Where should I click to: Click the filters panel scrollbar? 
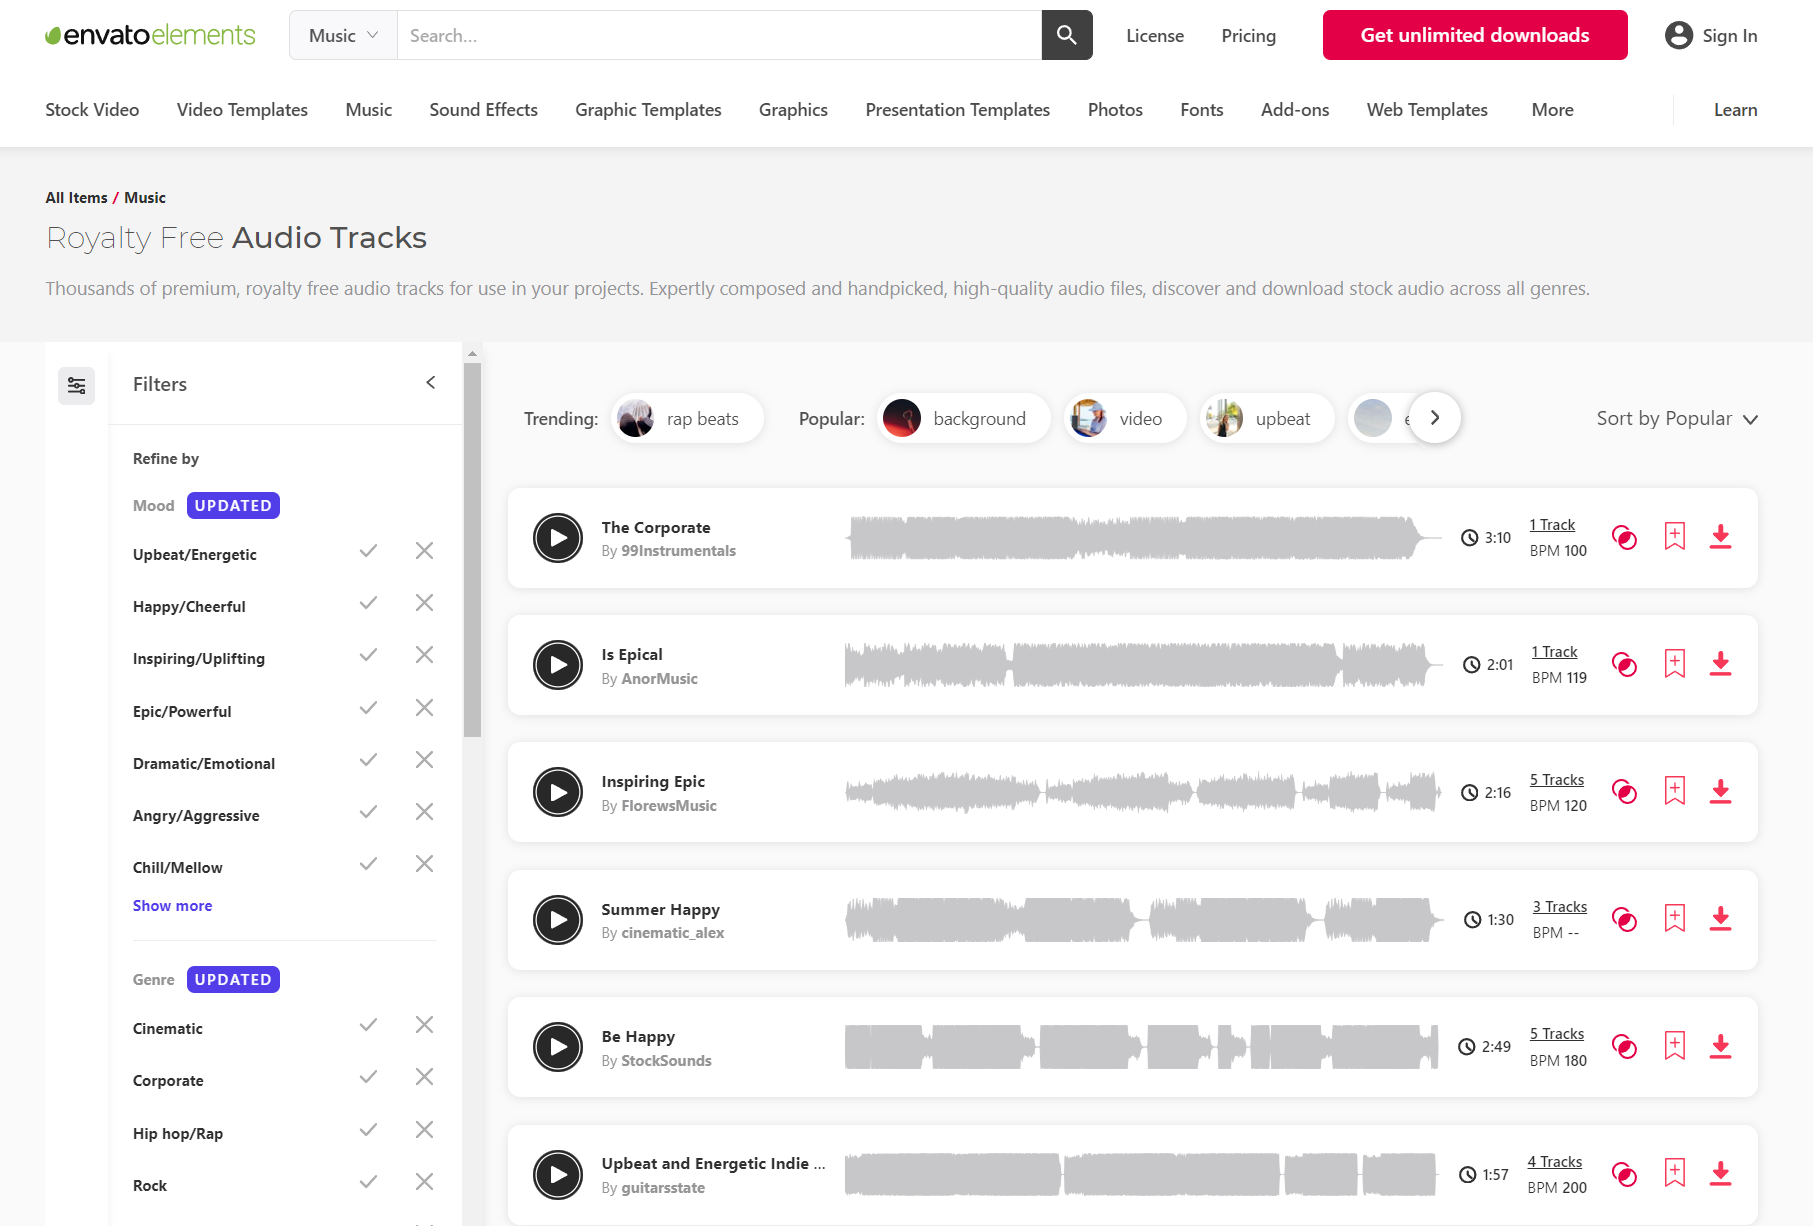(472, 550)
